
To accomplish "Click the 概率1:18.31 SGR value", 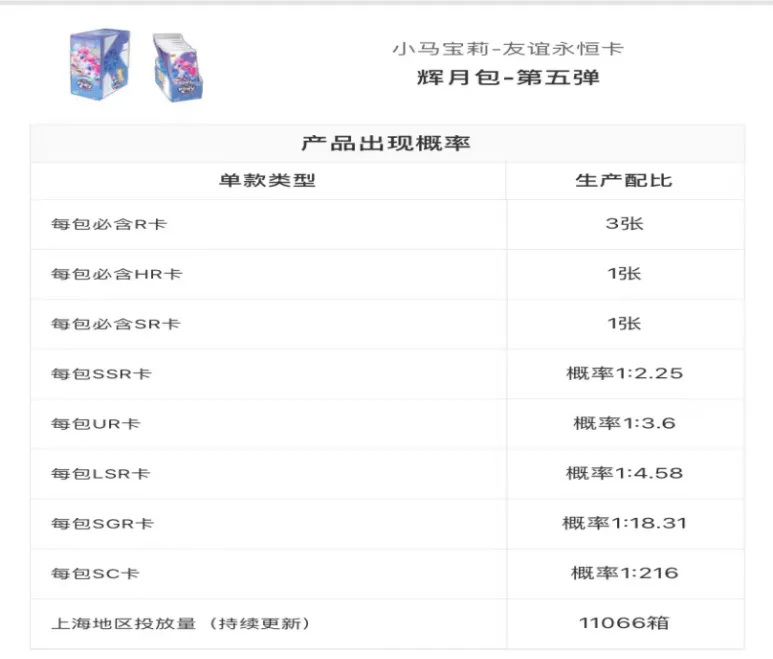I will pos(625,523).
